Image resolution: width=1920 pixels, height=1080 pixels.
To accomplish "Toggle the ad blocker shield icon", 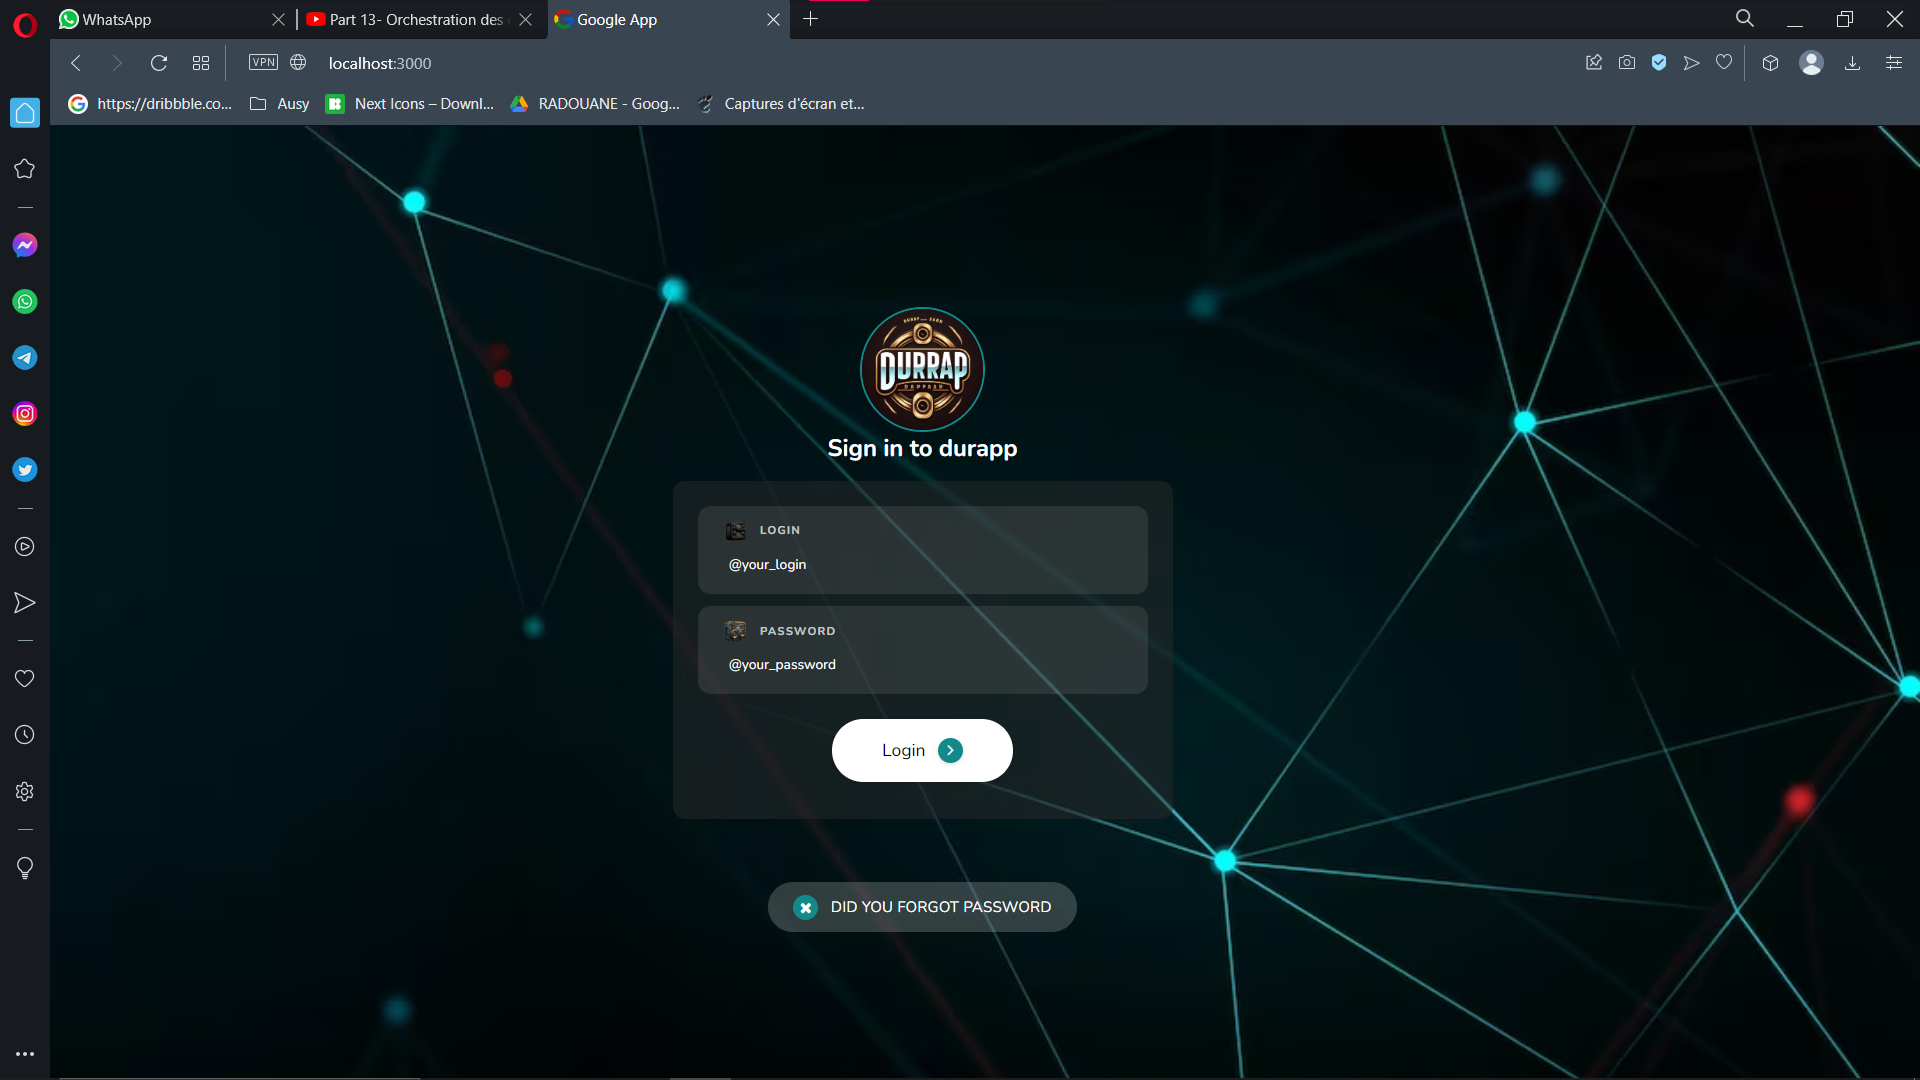I will pos(1659,63).
